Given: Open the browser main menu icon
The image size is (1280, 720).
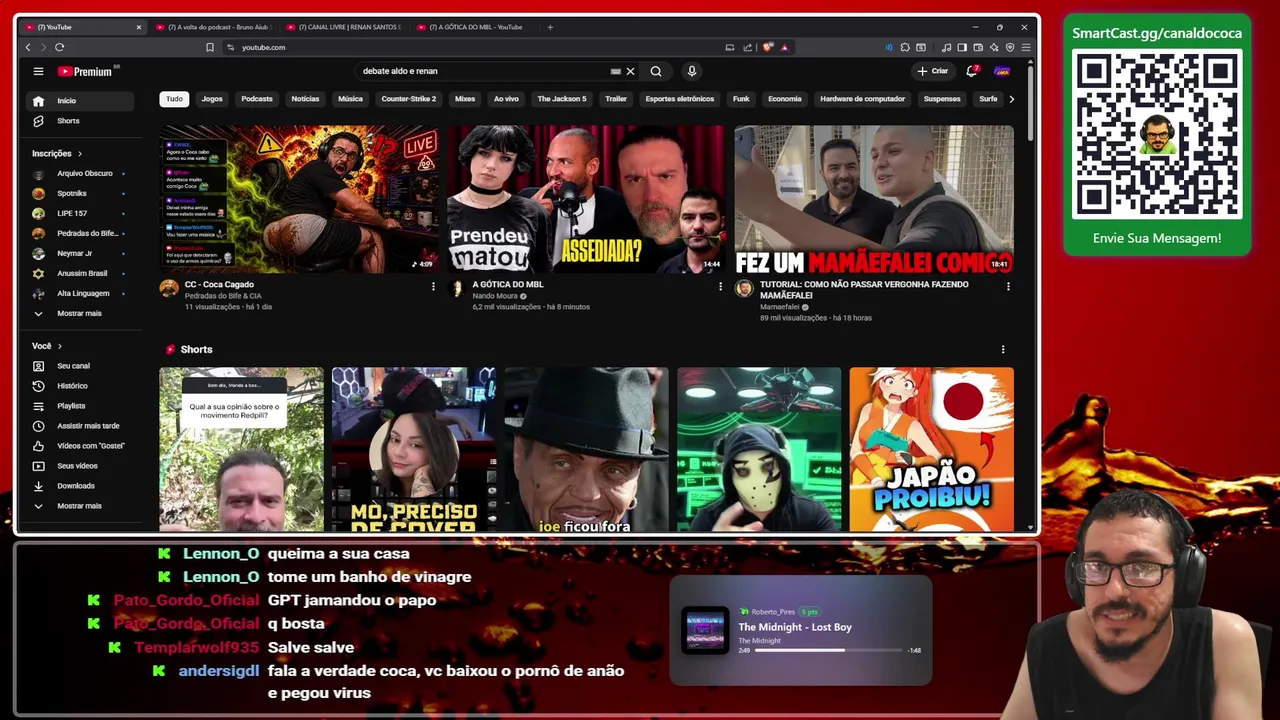Looking at the screenshot, I should [1026, 47].
